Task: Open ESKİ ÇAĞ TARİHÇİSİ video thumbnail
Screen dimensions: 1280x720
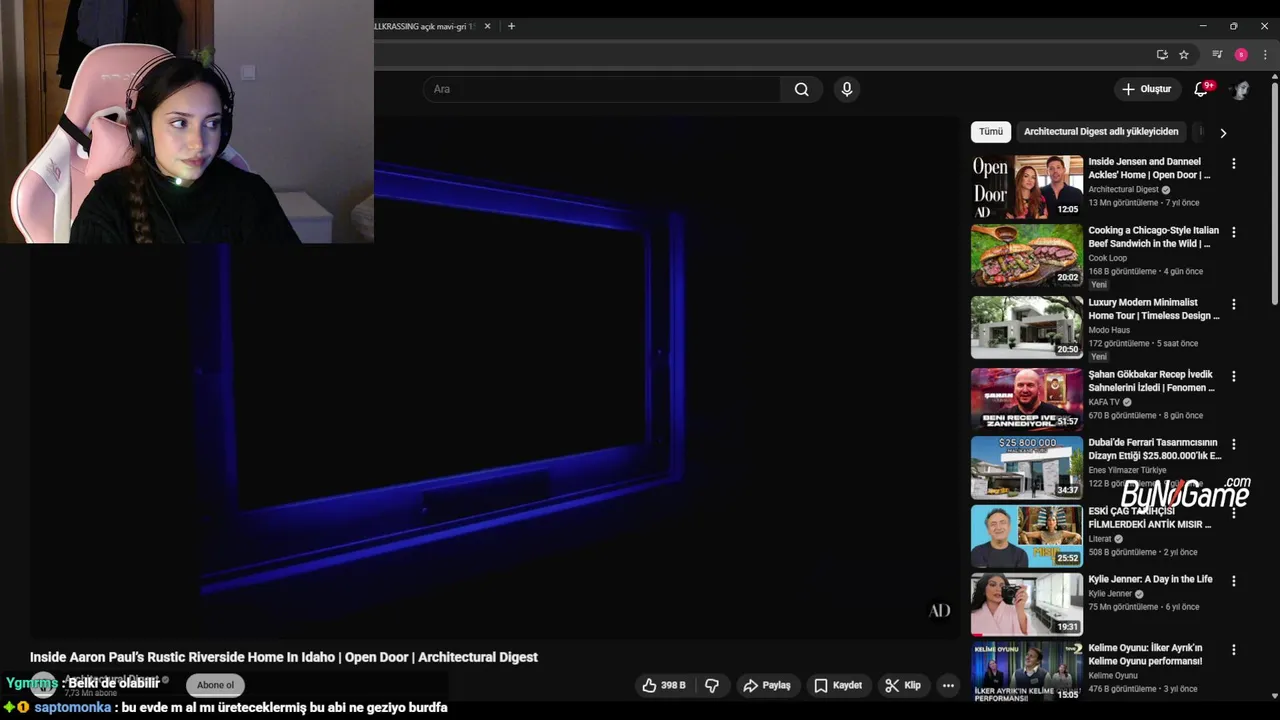Action: 1026,536
